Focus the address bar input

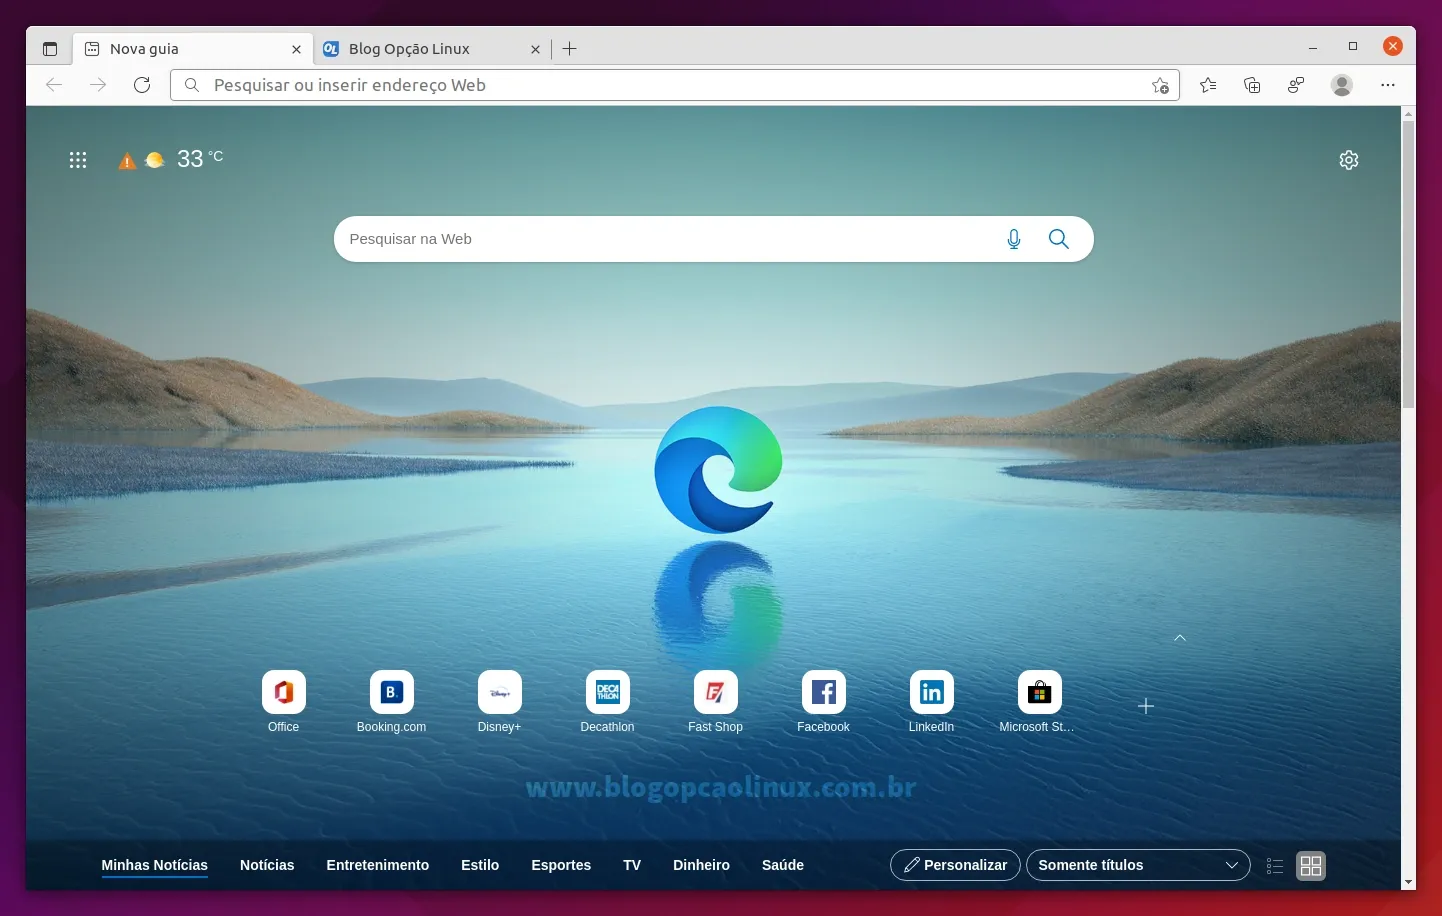(x=675, y=85)
